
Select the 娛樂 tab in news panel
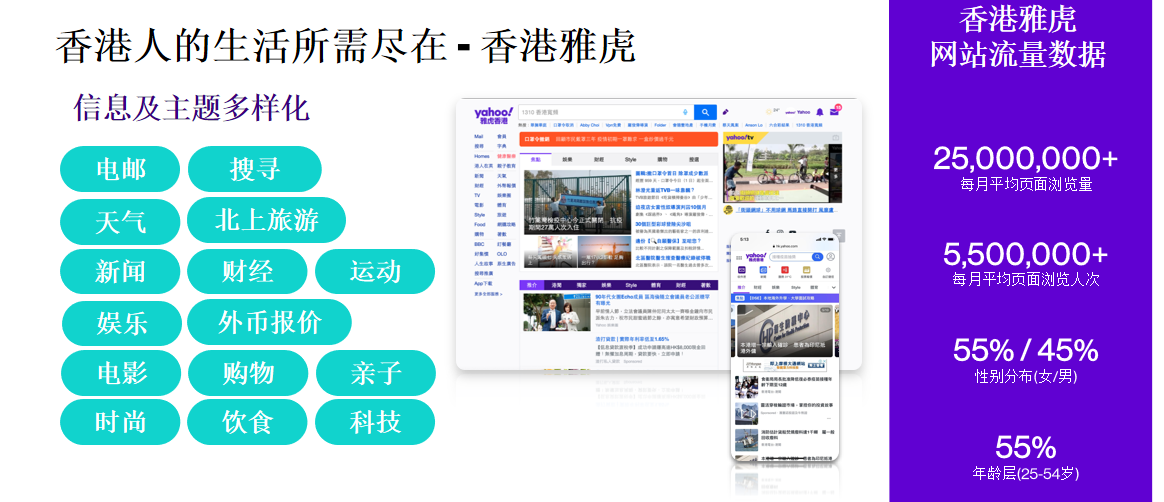coord(567,160)
